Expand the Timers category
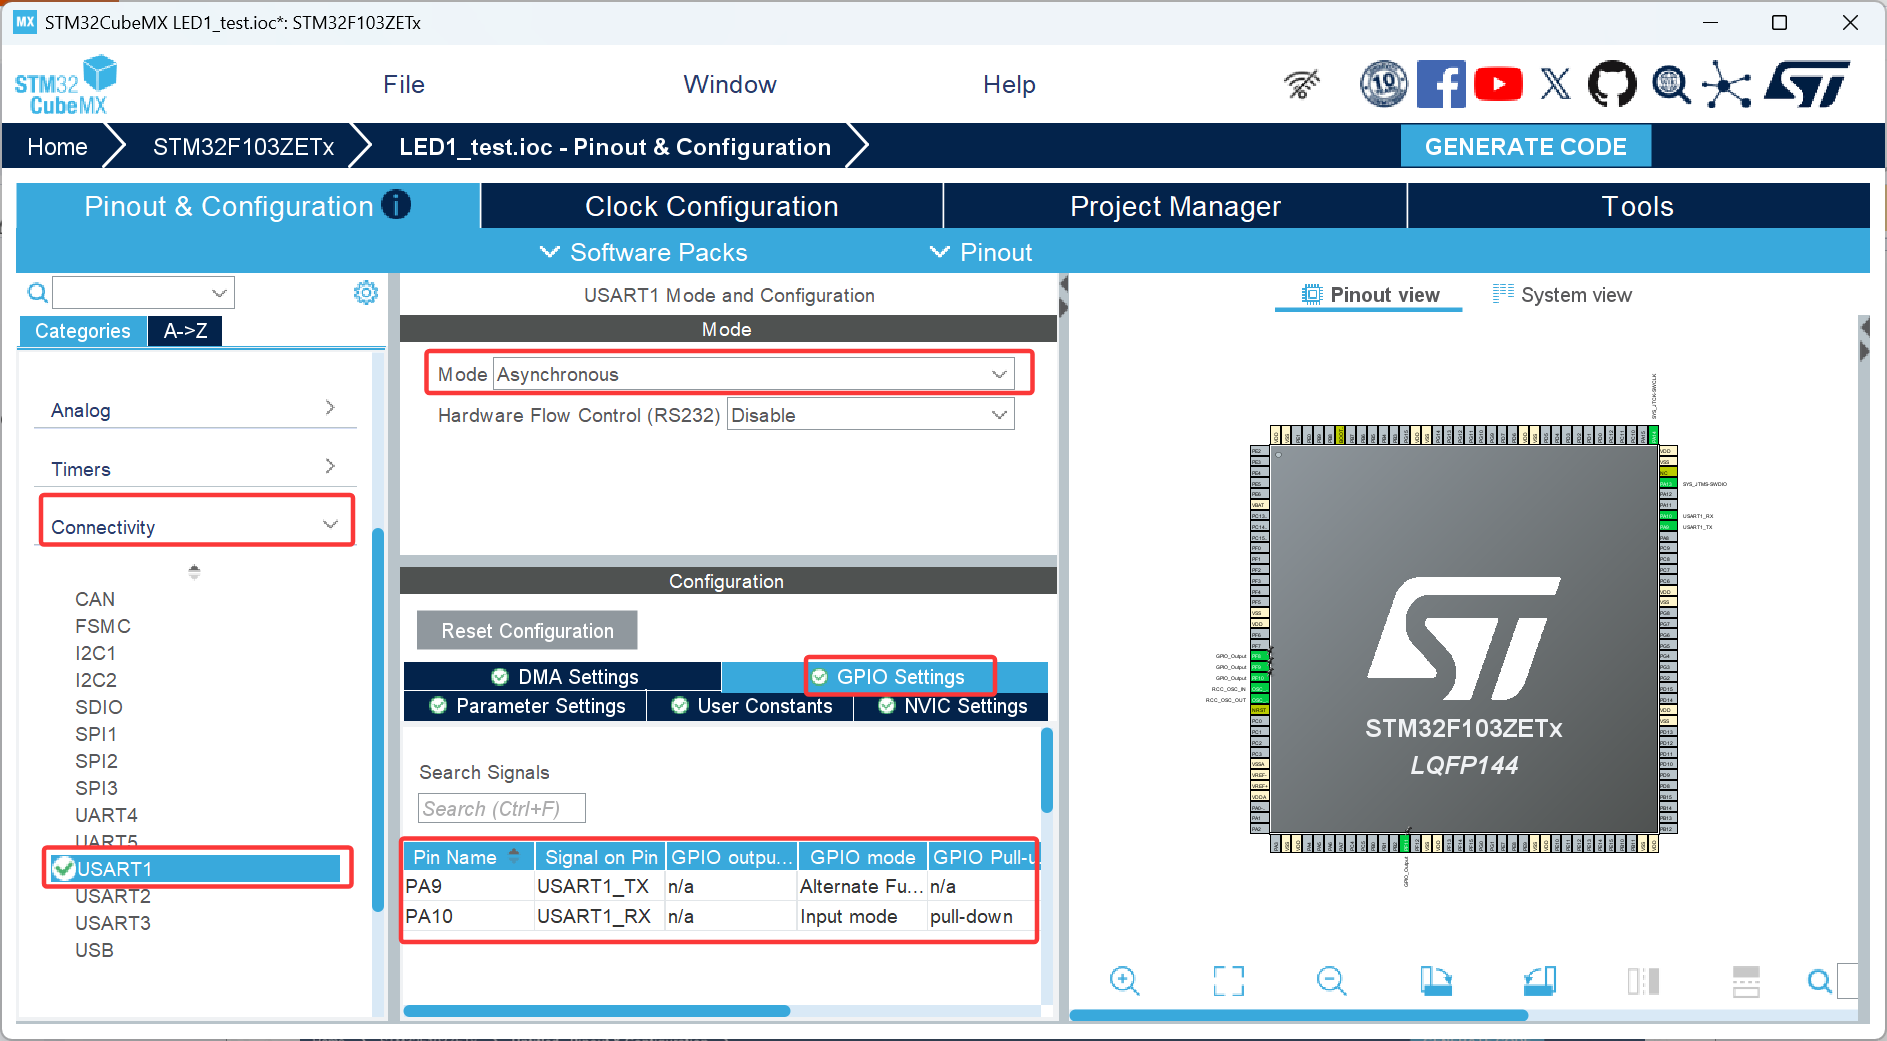The image size is (1887, 1041). [195, 469]
